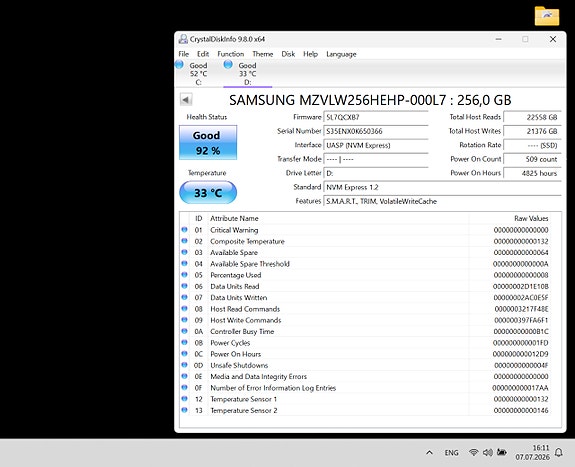Click the Attribute Name column header

(x=234, y=218)
